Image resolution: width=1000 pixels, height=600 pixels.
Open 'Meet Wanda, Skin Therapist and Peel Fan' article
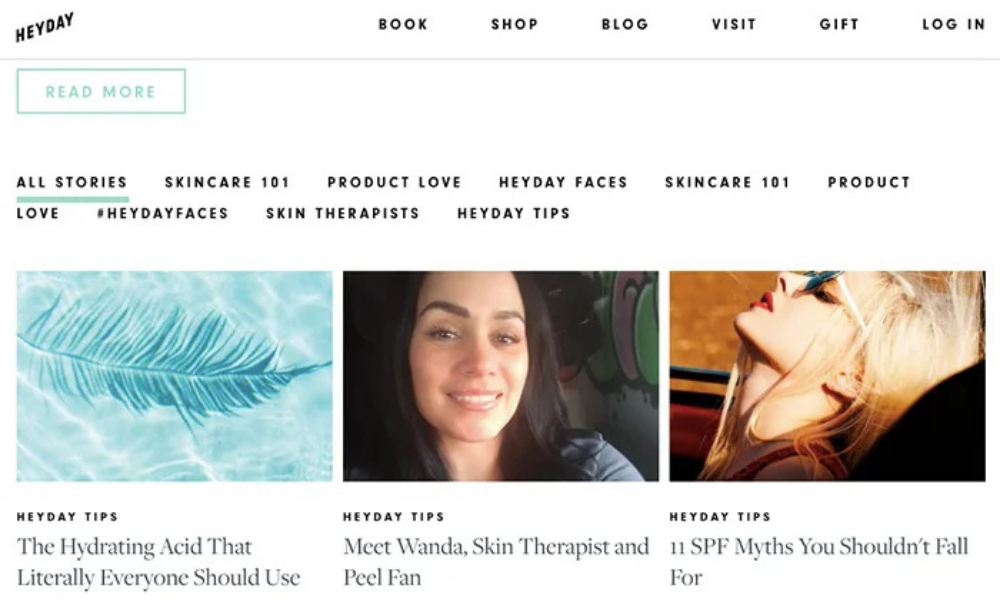[x=496, y=562]
